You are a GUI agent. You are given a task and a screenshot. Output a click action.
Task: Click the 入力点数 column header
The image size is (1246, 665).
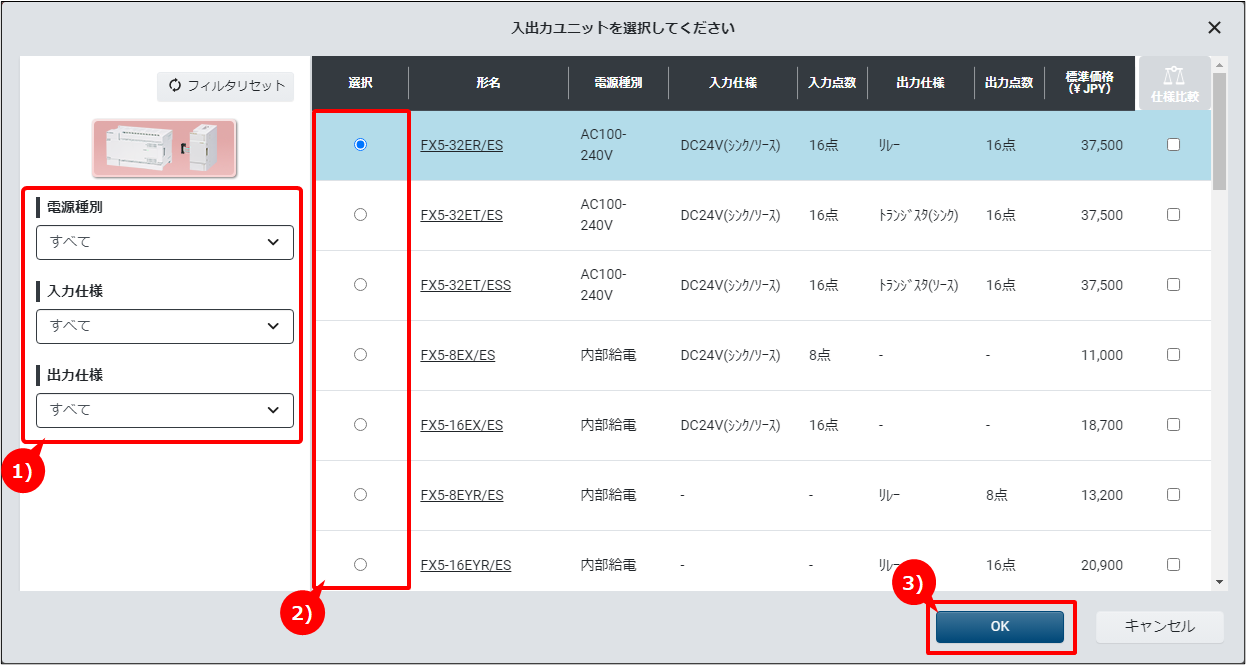click(832, 83)
